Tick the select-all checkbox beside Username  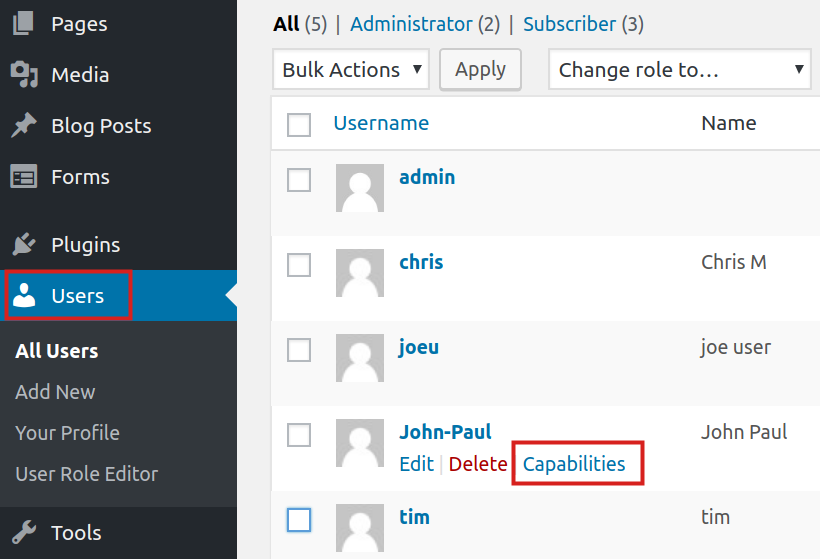point(299,125)
